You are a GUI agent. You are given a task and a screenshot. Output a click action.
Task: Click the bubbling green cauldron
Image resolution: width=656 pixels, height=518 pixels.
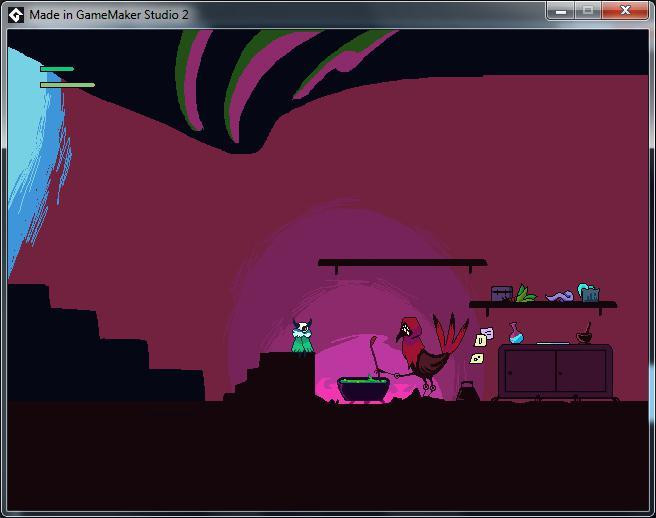coord(363,389)
